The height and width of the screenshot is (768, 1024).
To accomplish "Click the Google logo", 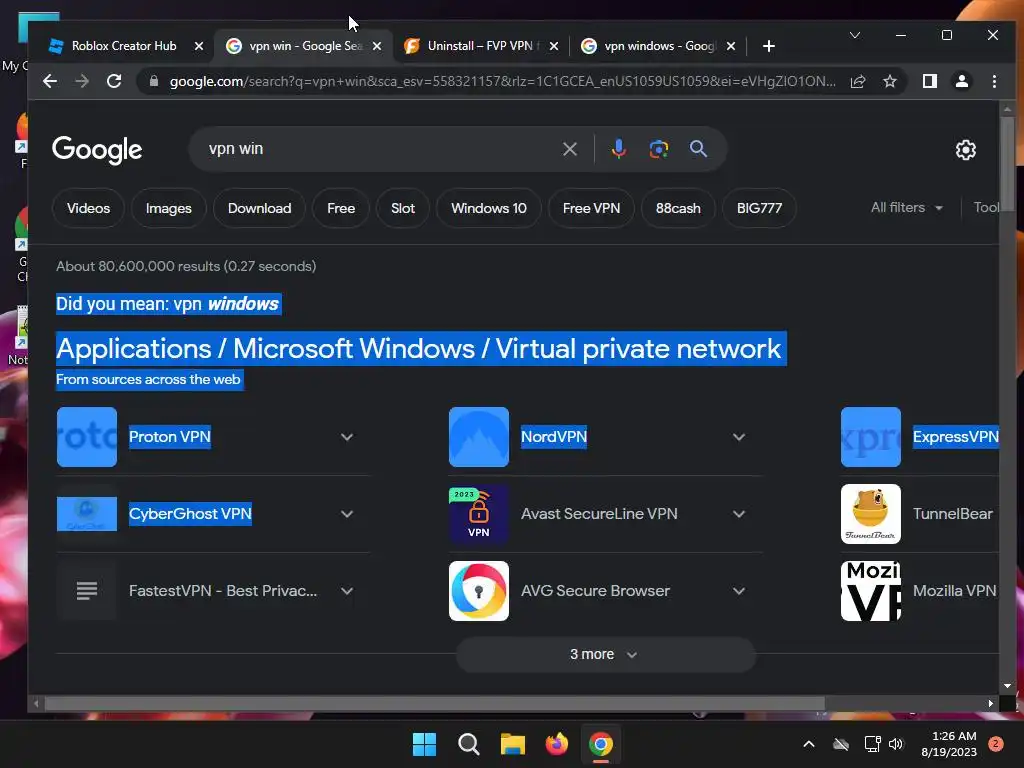I will click(97, 150).
